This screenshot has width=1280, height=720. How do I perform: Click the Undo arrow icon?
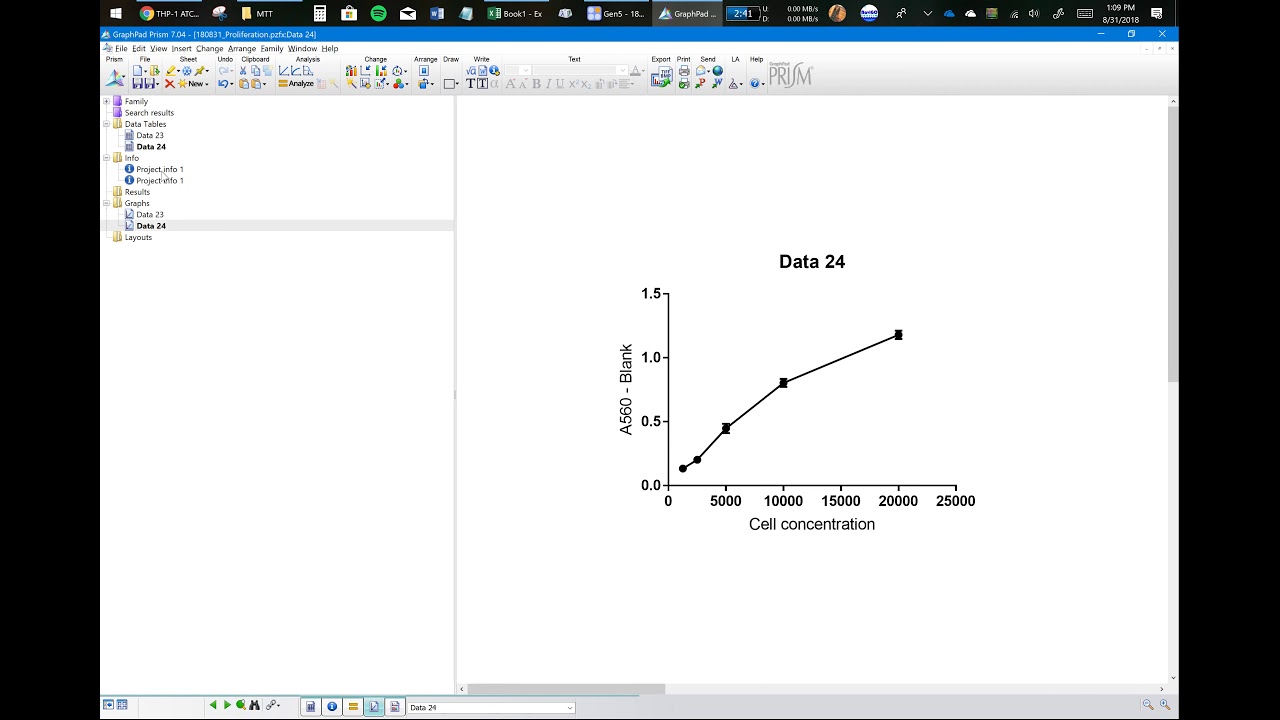tap(223, 83)
